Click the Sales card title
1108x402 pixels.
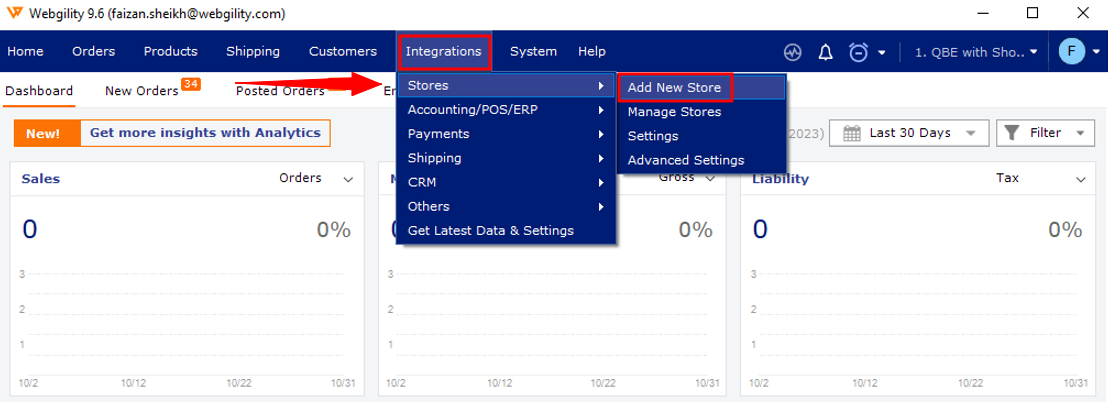[41, 179]
